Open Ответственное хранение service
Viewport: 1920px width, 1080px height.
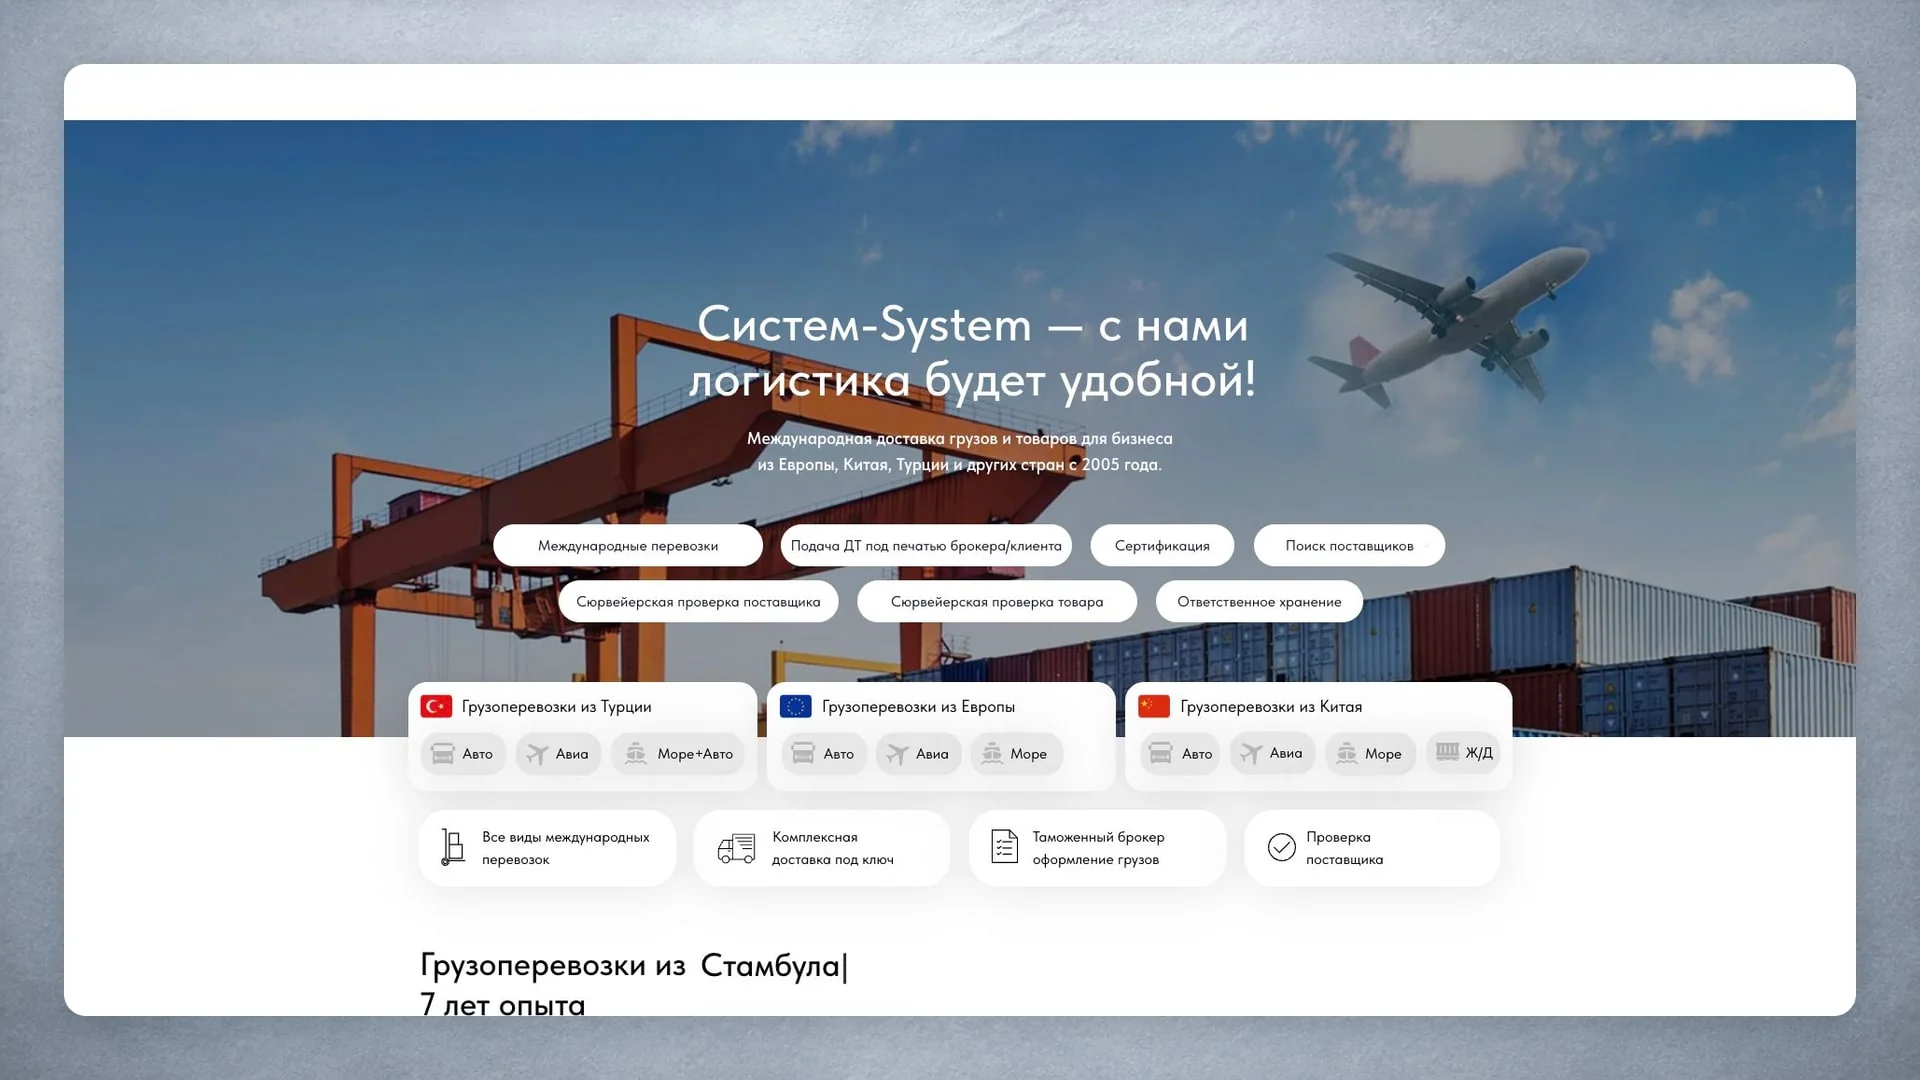tap(1259, 602)
